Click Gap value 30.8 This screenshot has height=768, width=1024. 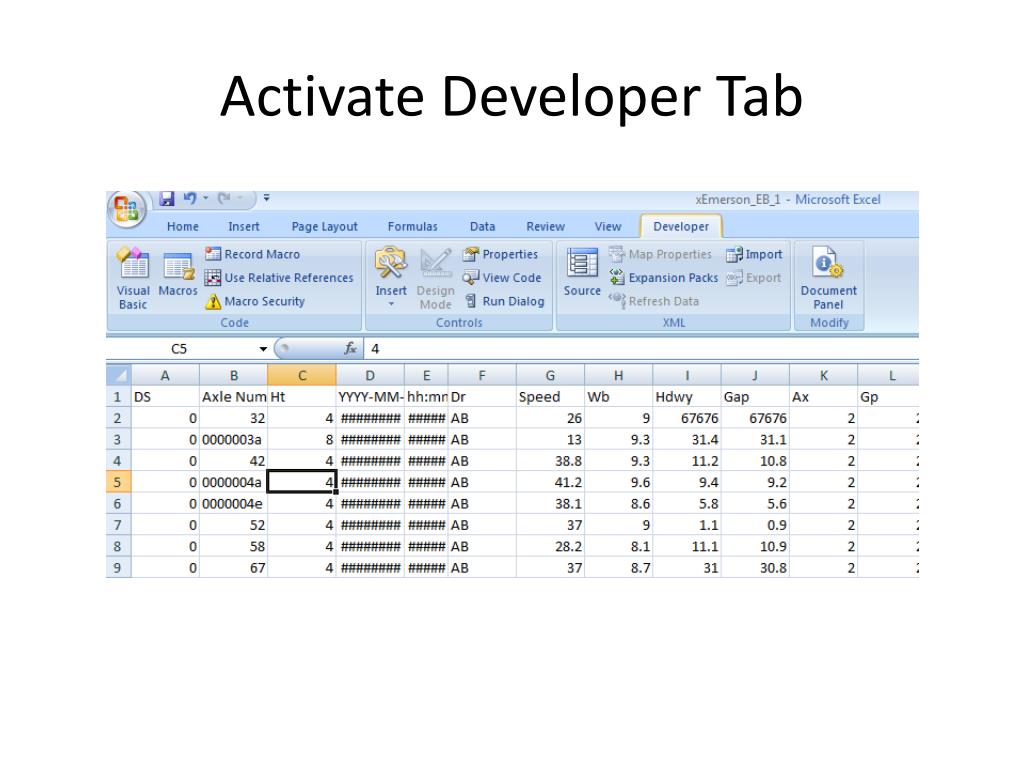(755, 568)
